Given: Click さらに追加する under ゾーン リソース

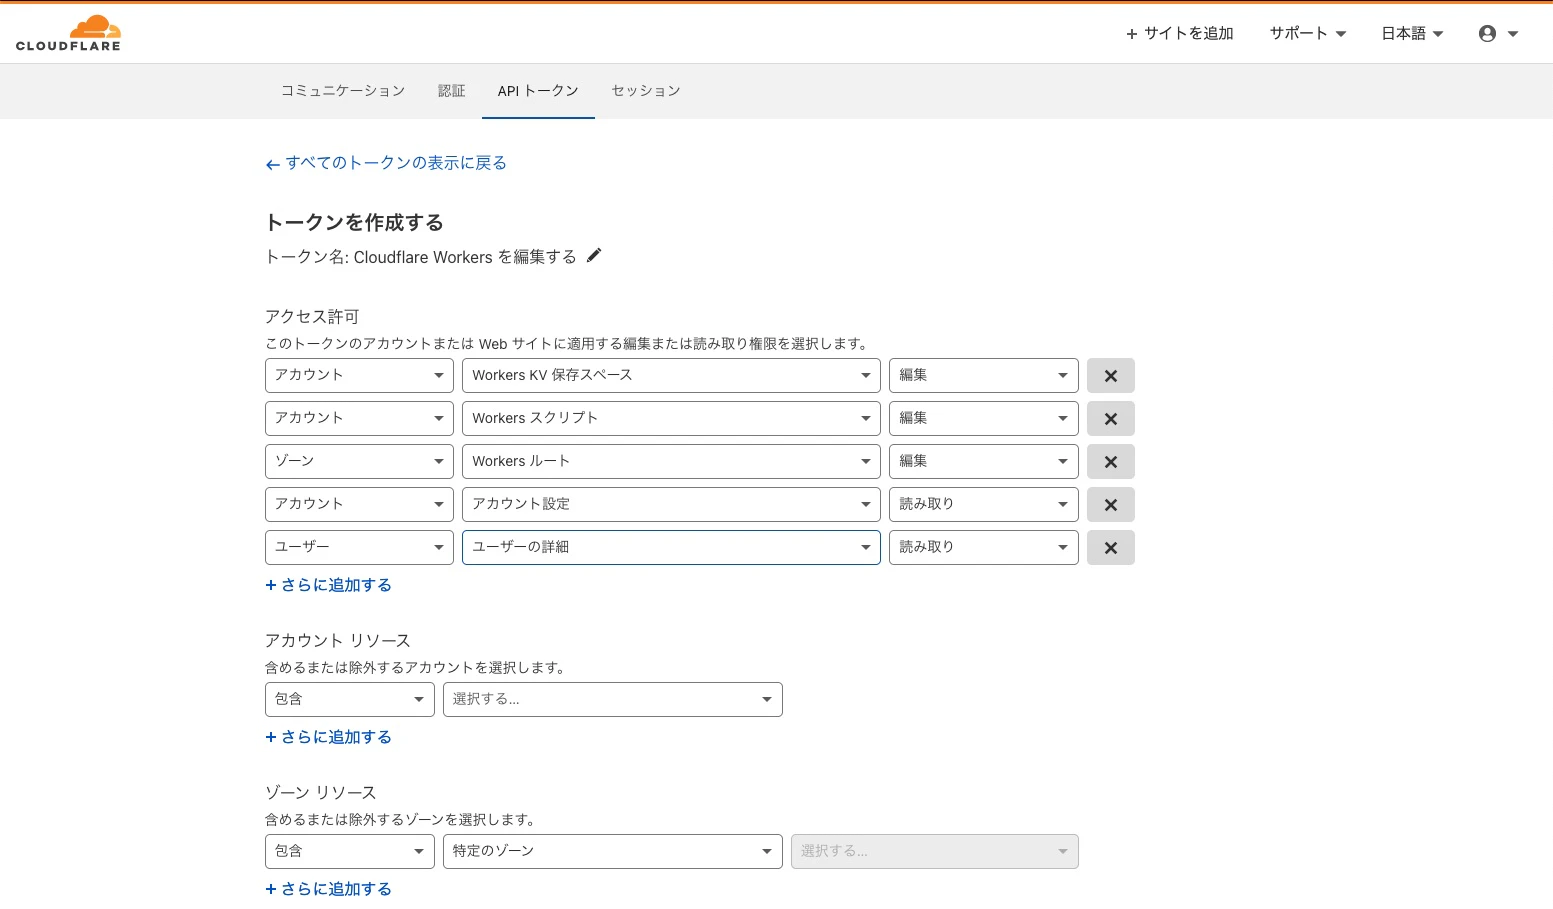Looking at the screenshot, I should (328, 889).
